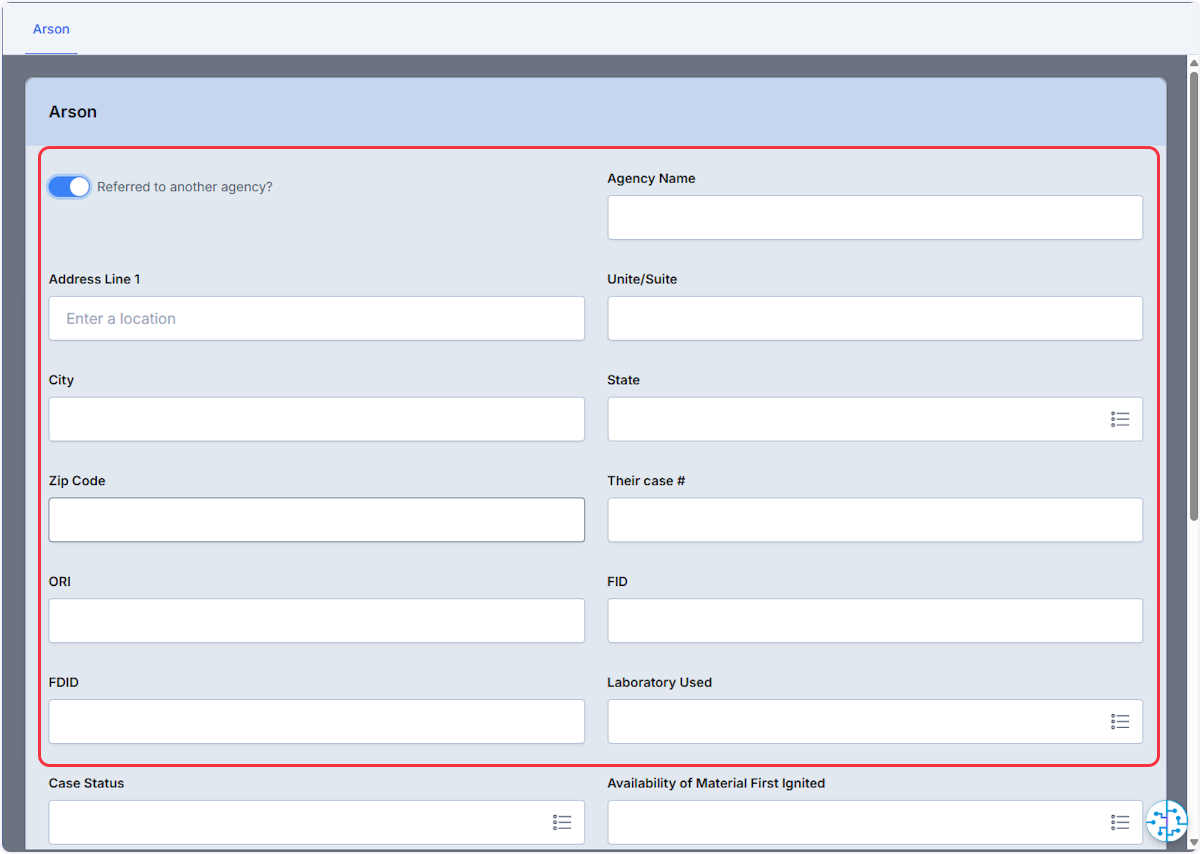Click the Arson panel heading

click(x=73, y=112)
